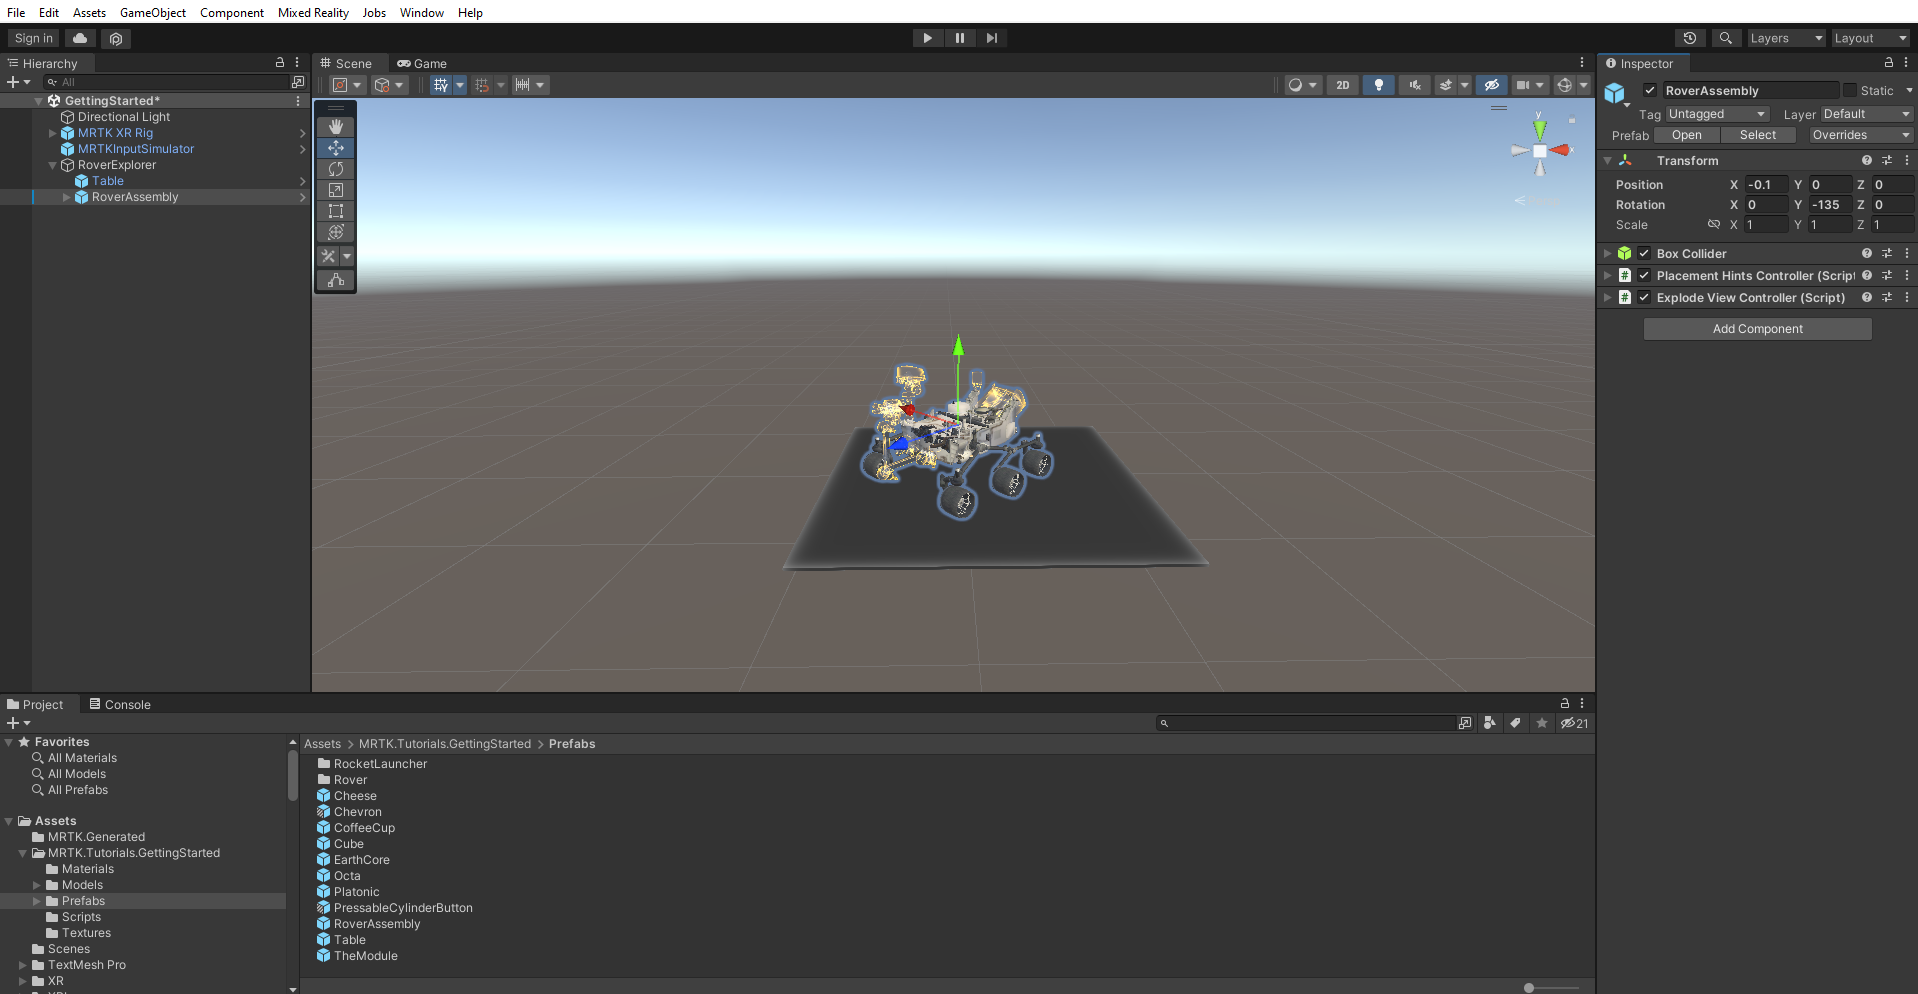Click the Y axis cone on orientation gizmo
1918x994 pixels.
click(x=1540, y=128)
